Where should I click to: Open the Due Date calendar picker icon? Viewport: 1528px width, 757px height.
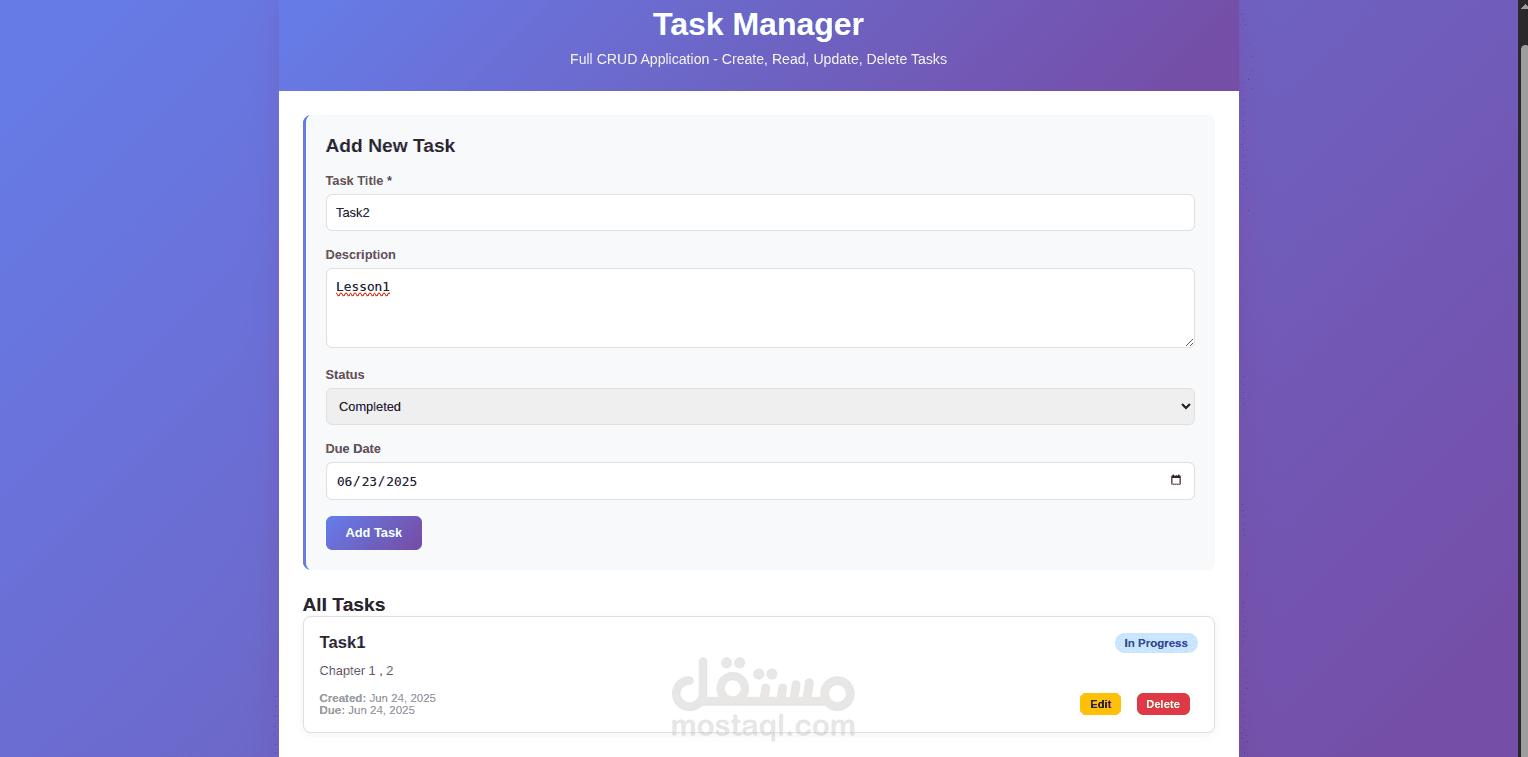point(1175,481)
